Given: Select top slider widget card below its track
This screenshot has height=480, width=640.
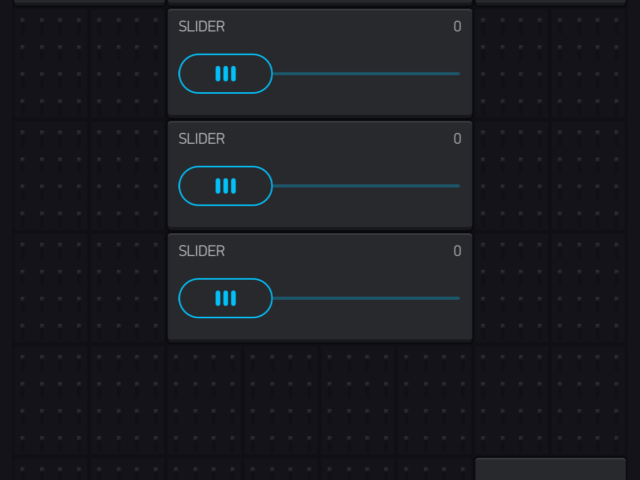Looking at the screenshot, I should pos(320,105).
